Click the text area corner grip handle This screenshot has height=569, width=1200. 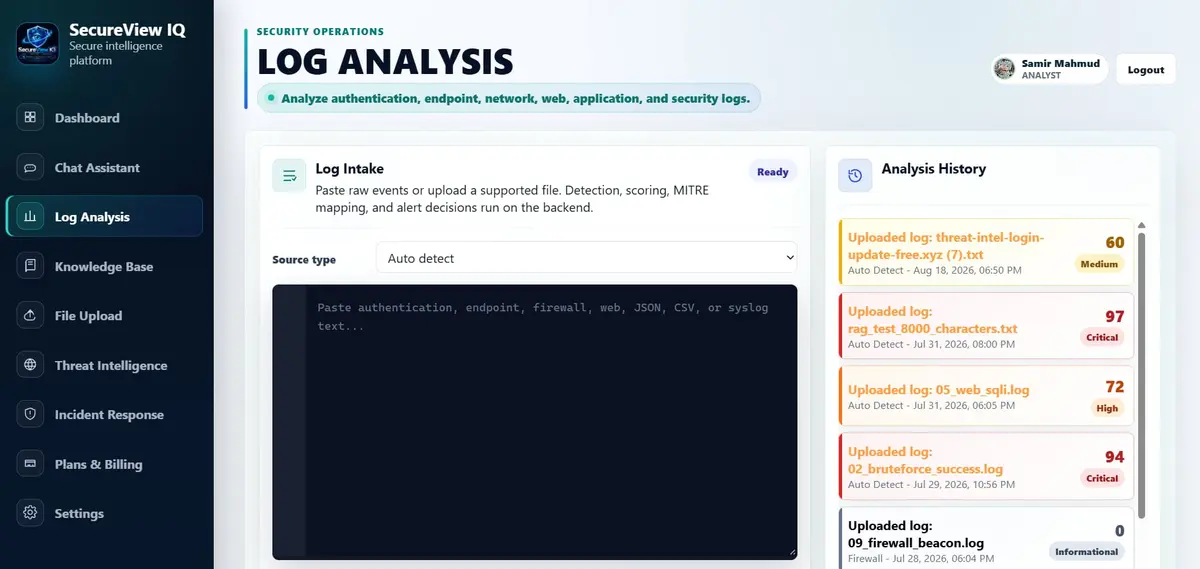coord(792,553)
